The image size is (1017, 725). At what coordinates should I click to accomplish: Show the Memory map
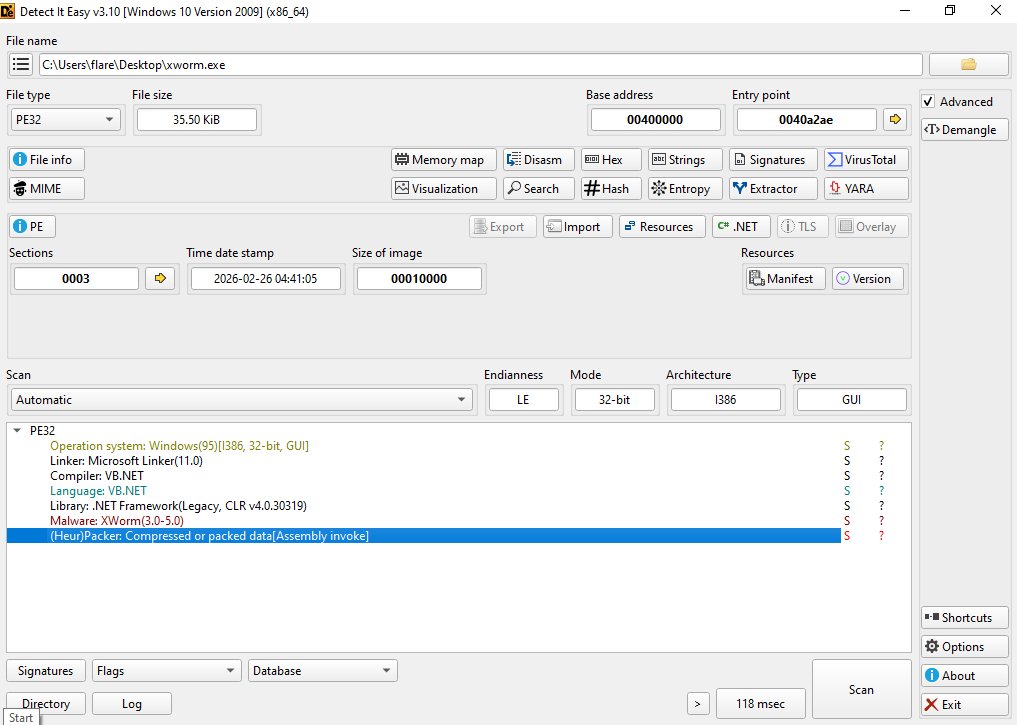click(440, 160)
